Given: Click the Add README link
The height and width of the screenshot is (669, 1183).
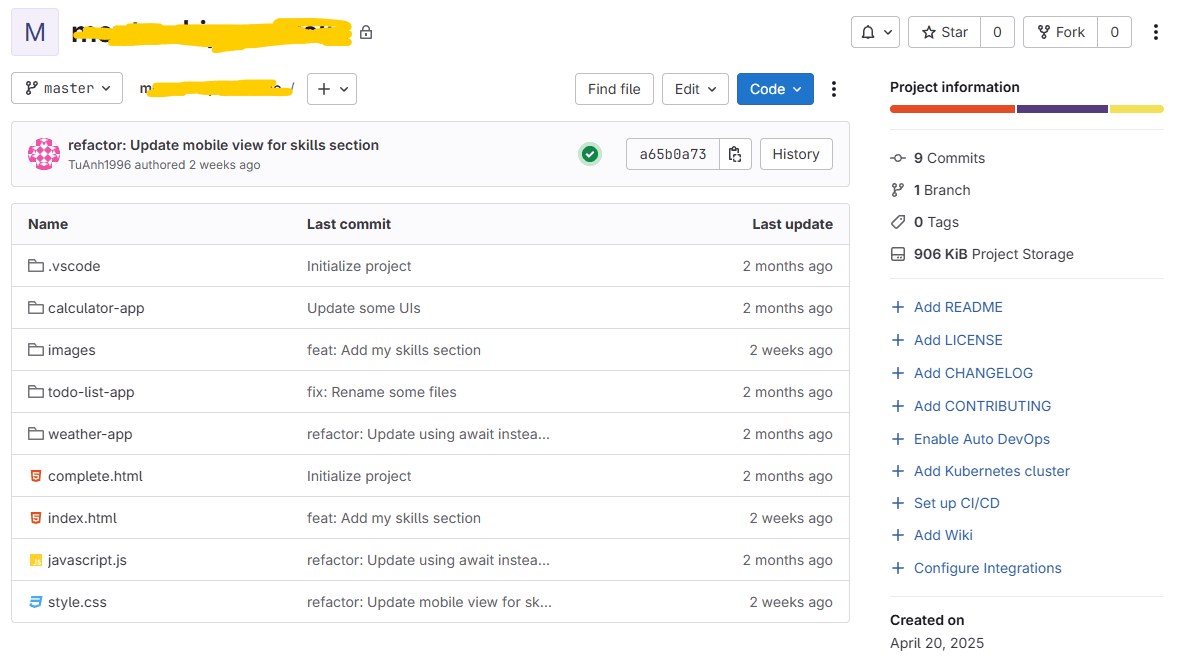Looking at the screenshot, I should tap(957, 307).
